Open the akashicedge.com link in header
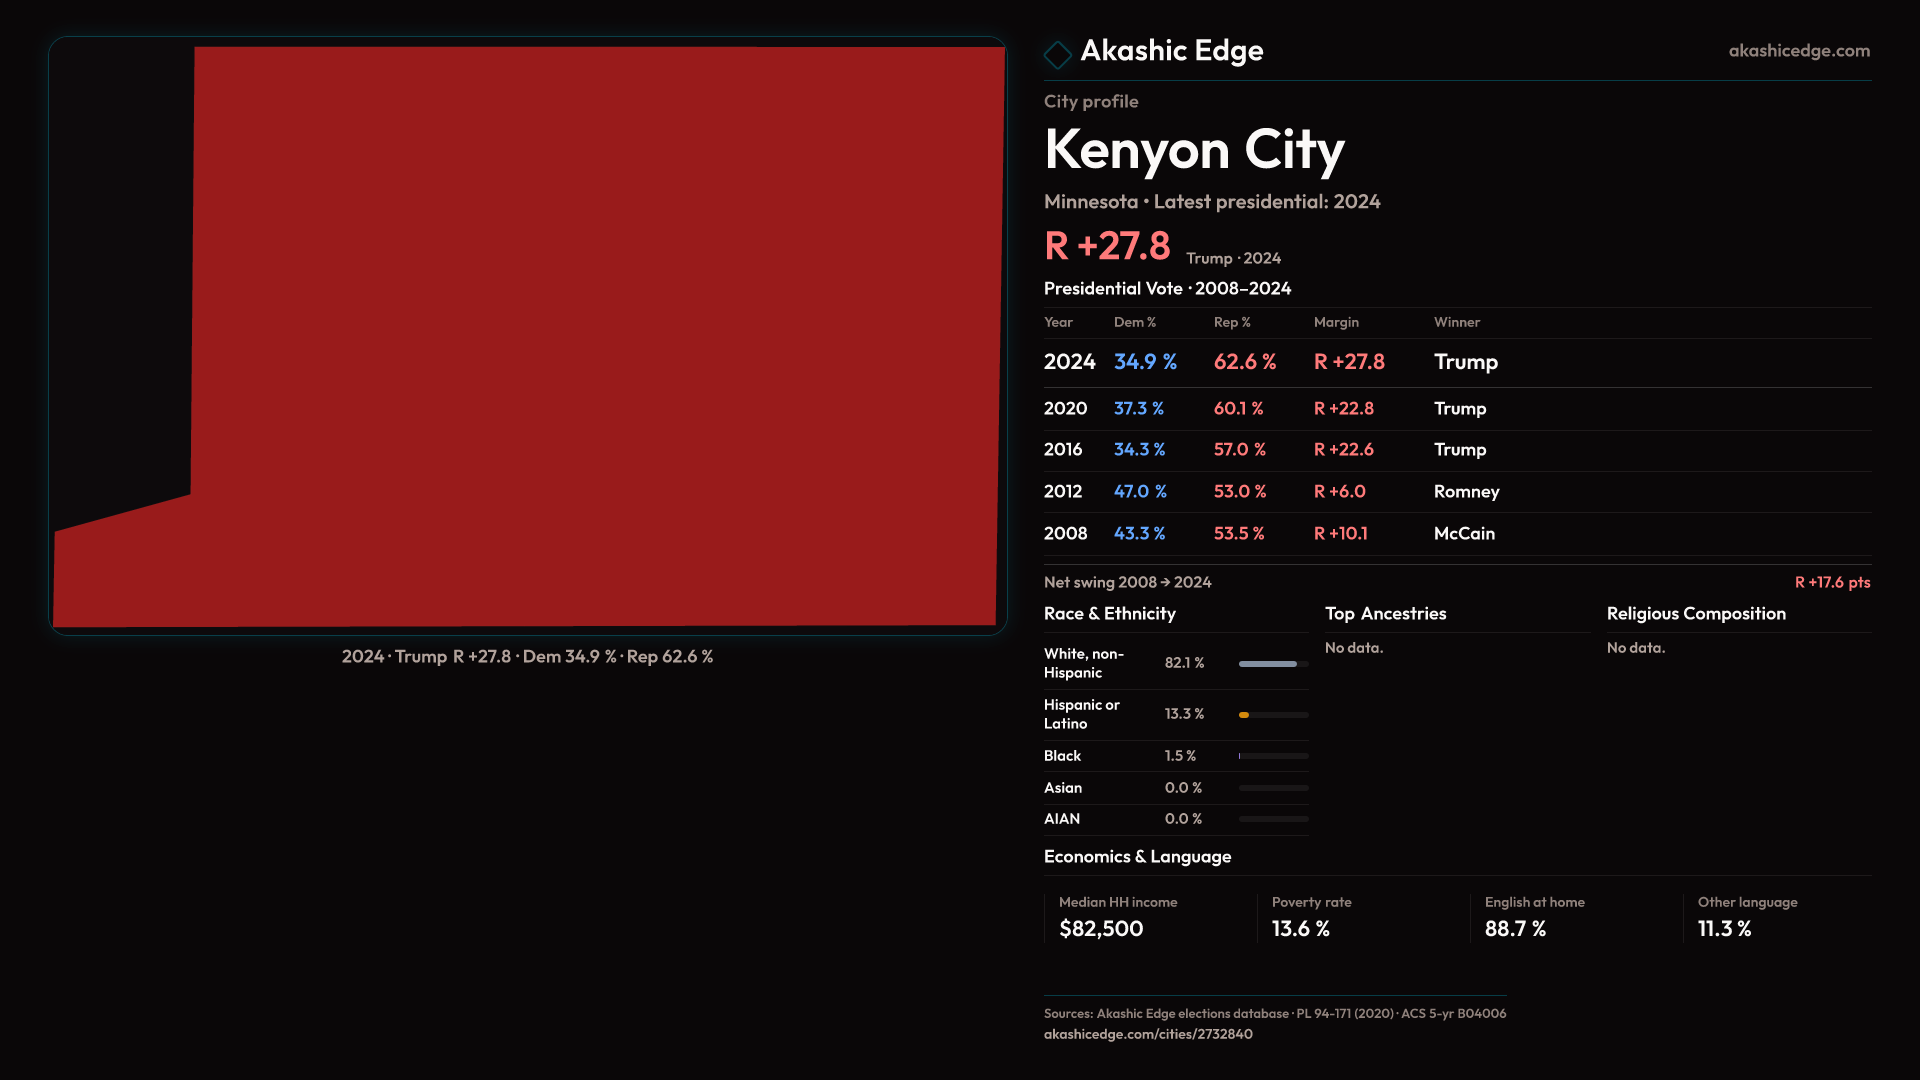The height and width of the screenshot is (1080, 1920). [1798, 51]
